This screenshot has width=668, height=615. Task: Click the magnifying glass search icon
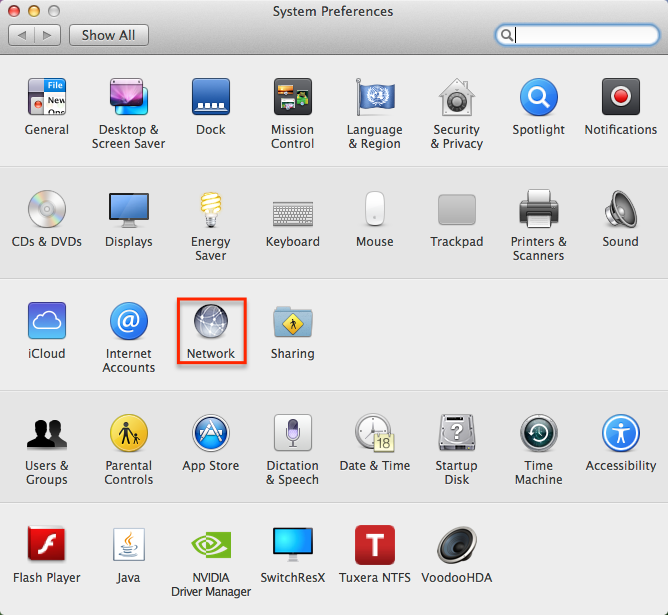(508, 35)
